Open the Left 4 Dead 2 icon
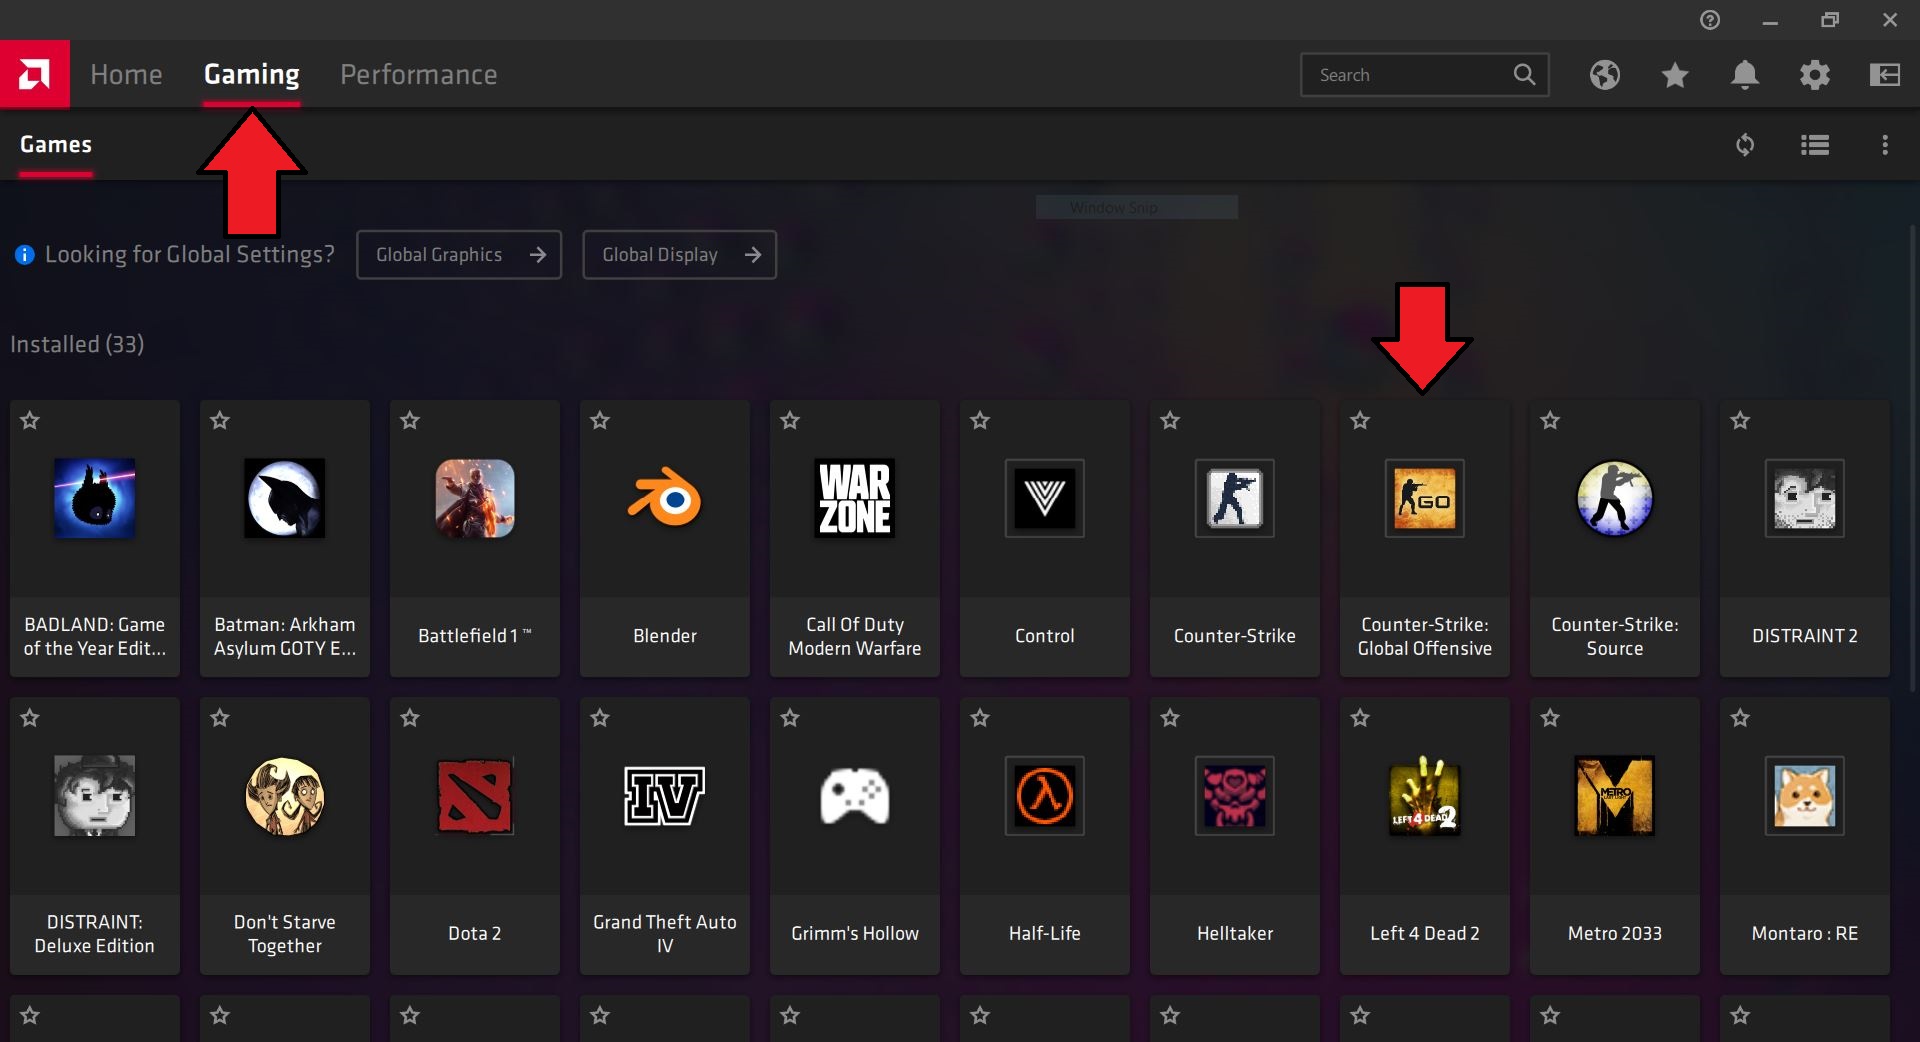Image resolution: width=1920 pixels, height=1042 pixels. click(1425, 796)
